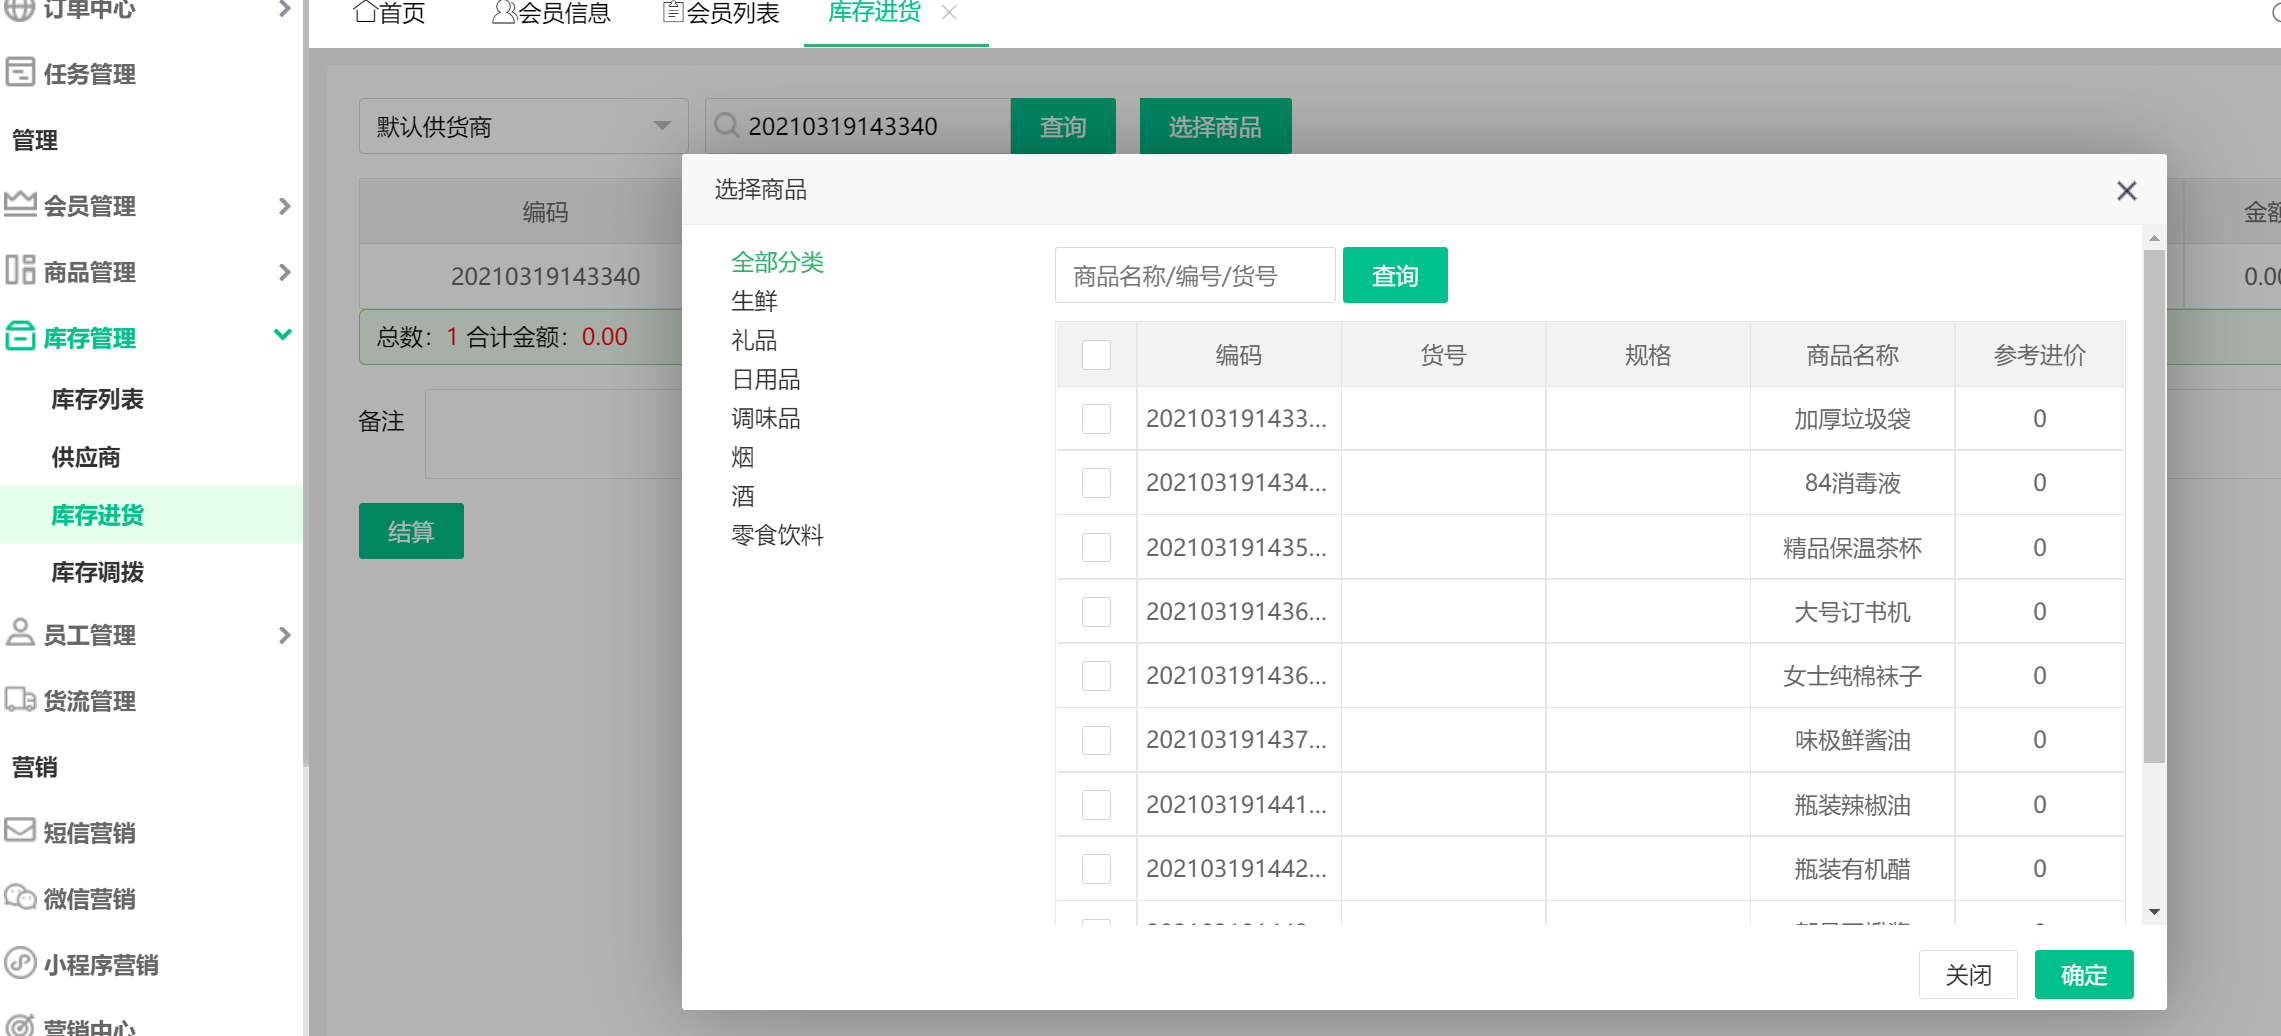Click the 商品名称/编号/货号 search field
This screenshot has height=1036, width=2281.
tap(1194, 276)
